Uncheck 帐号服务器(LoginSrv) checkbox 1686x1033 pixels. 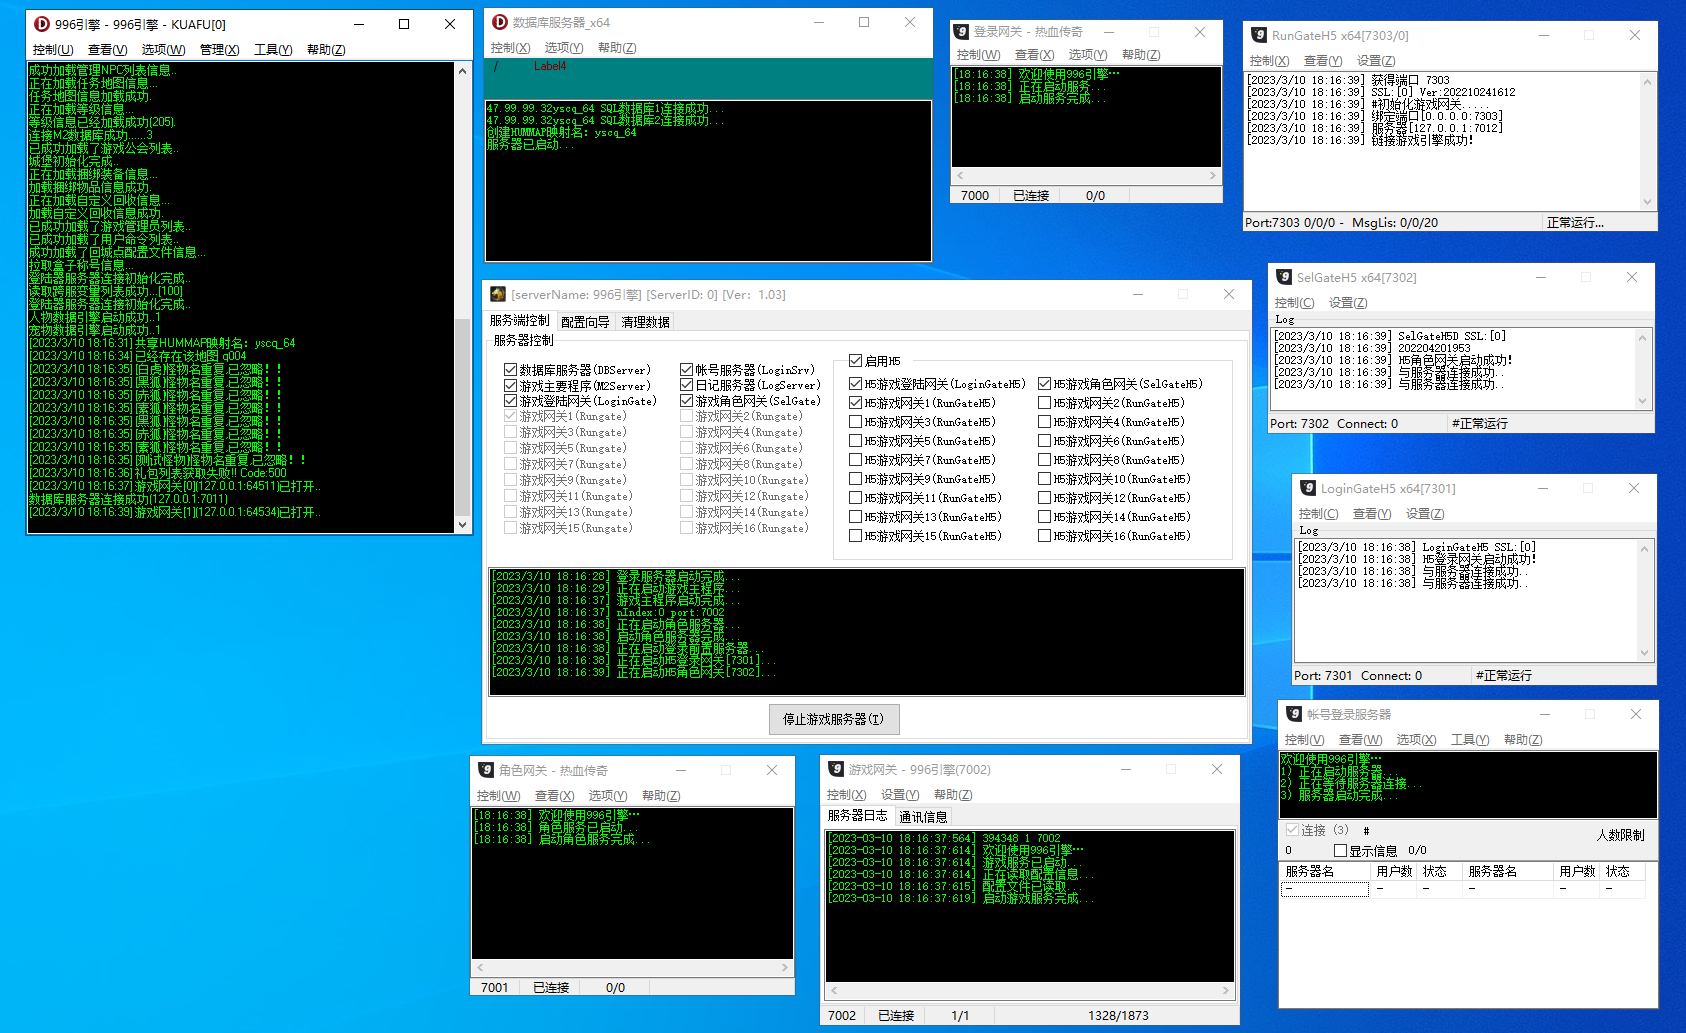tap(687, 370)
